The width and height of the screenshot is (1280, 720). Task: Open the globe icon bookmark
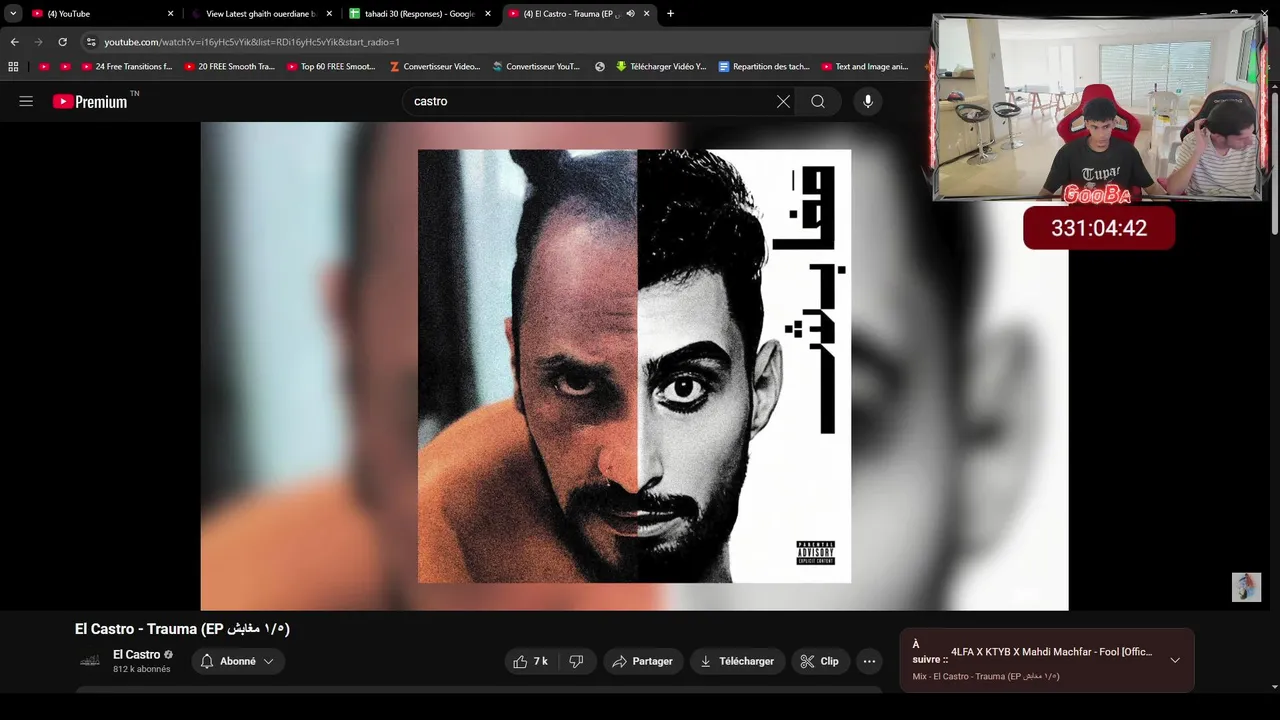coord(600,67)
